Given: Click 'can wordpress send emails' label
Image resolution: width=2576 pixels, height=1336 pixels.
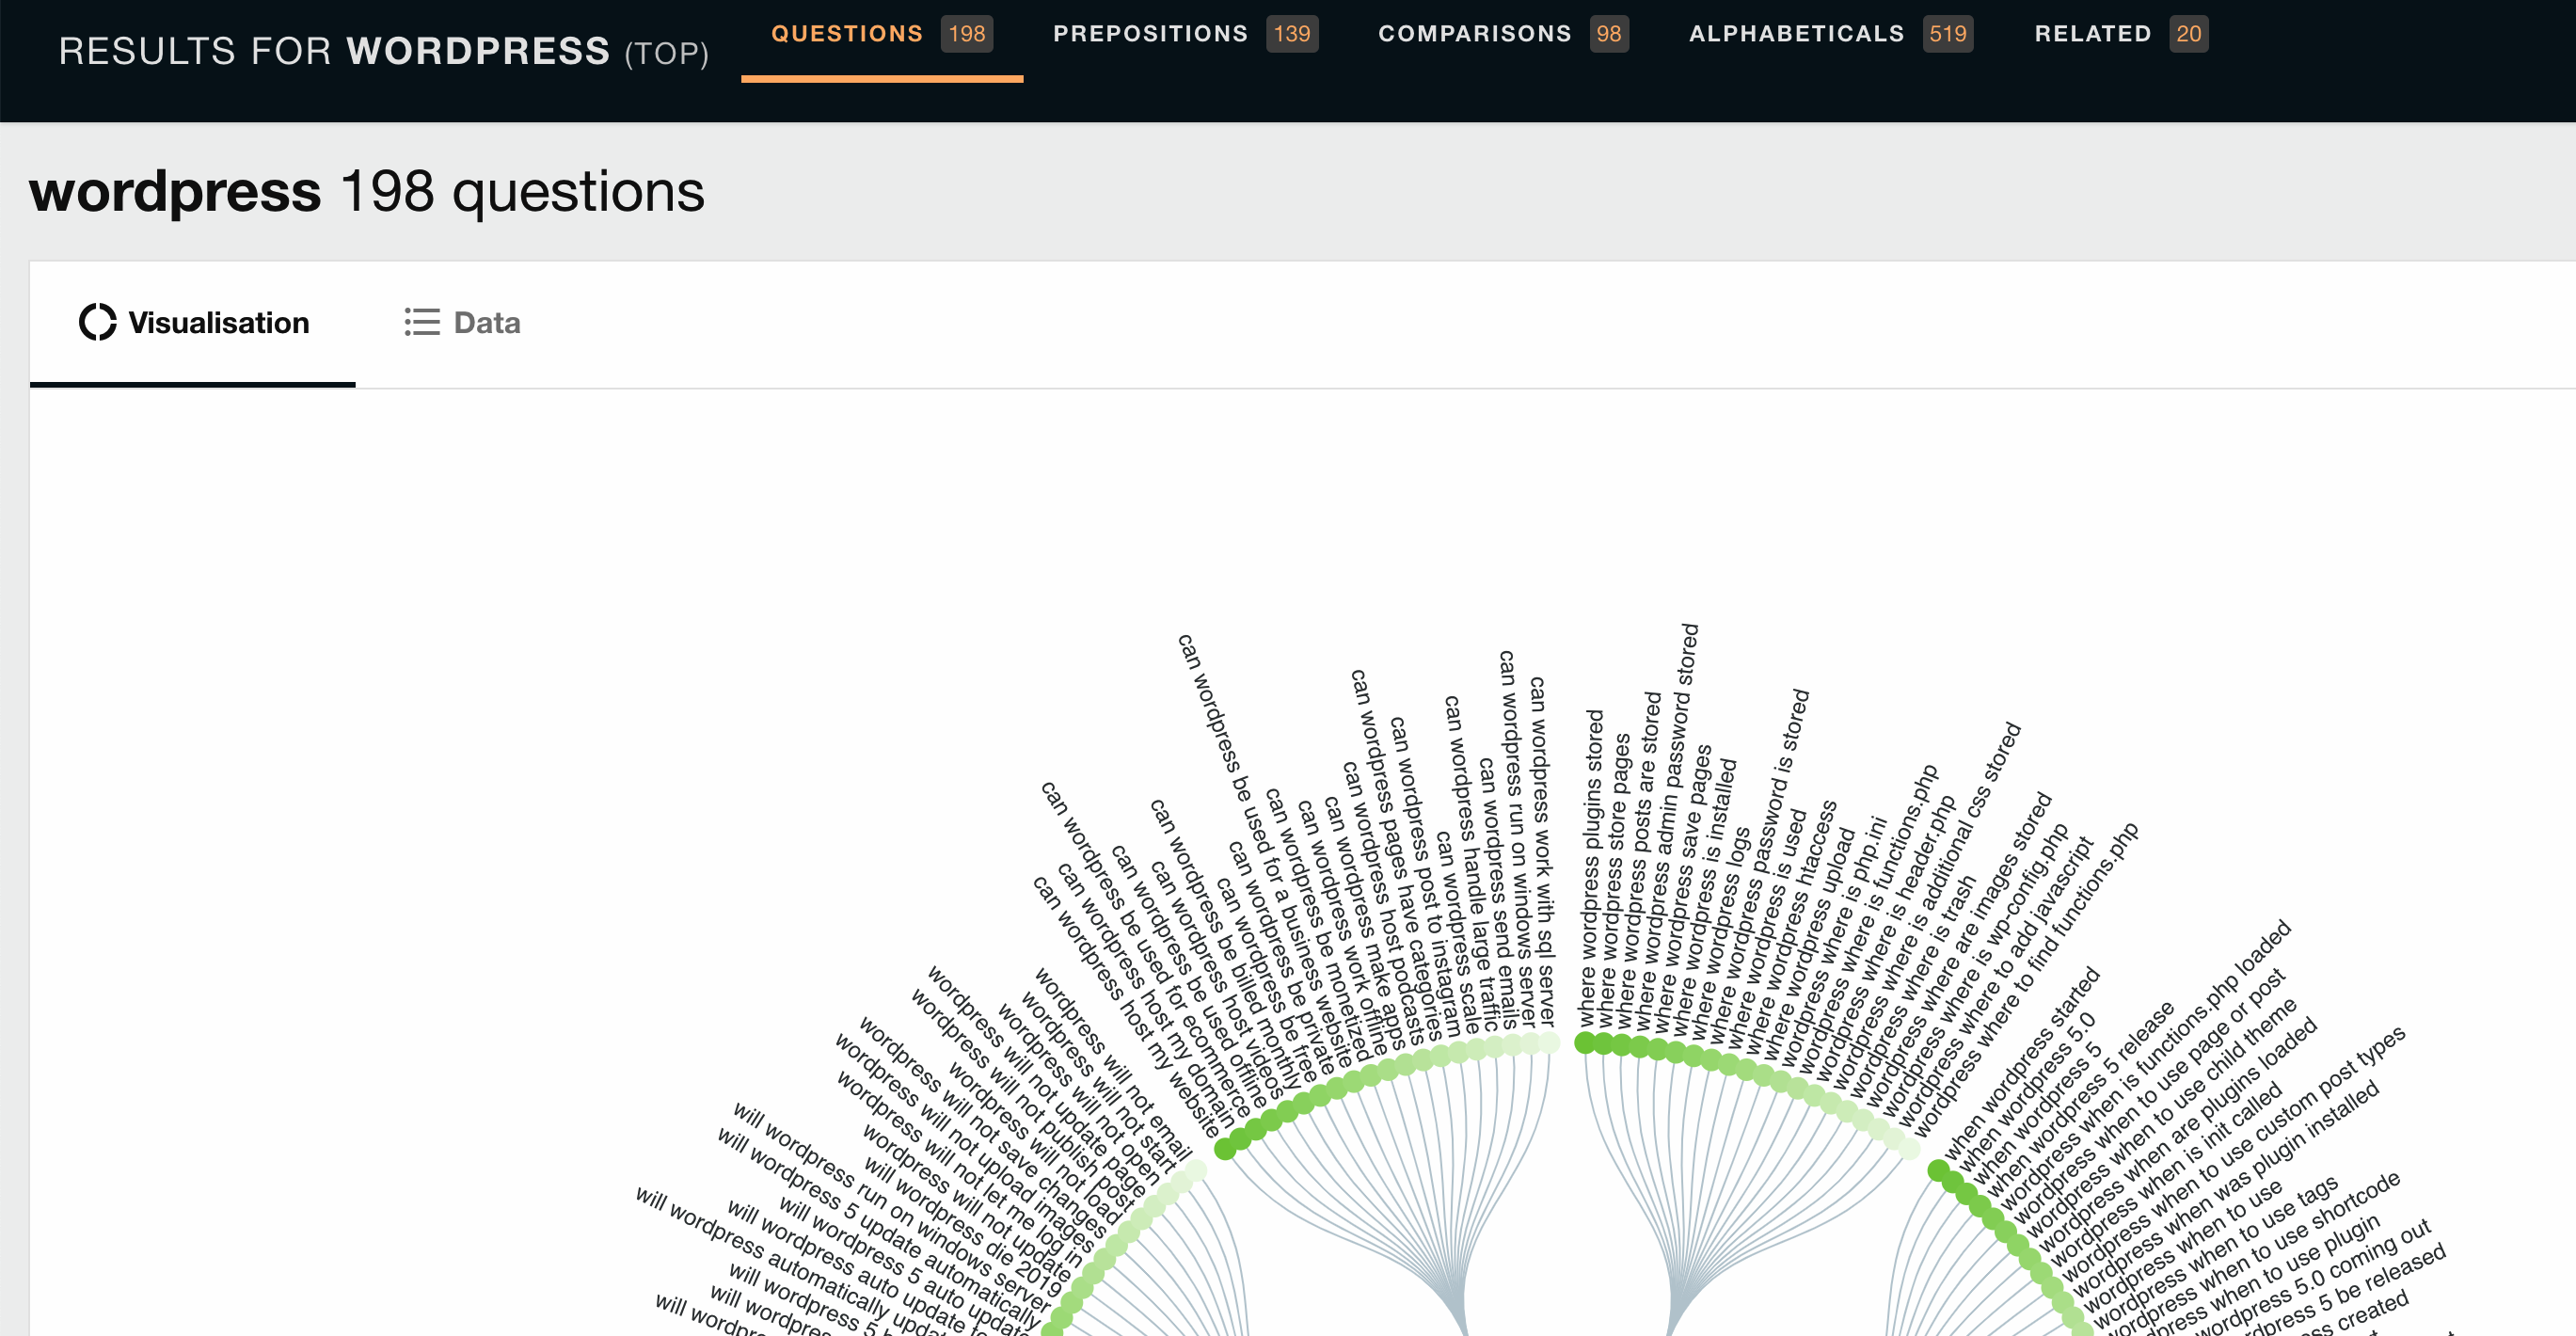Looking at the screenshot, I should pyautogui.click(x=1496, y=892).
